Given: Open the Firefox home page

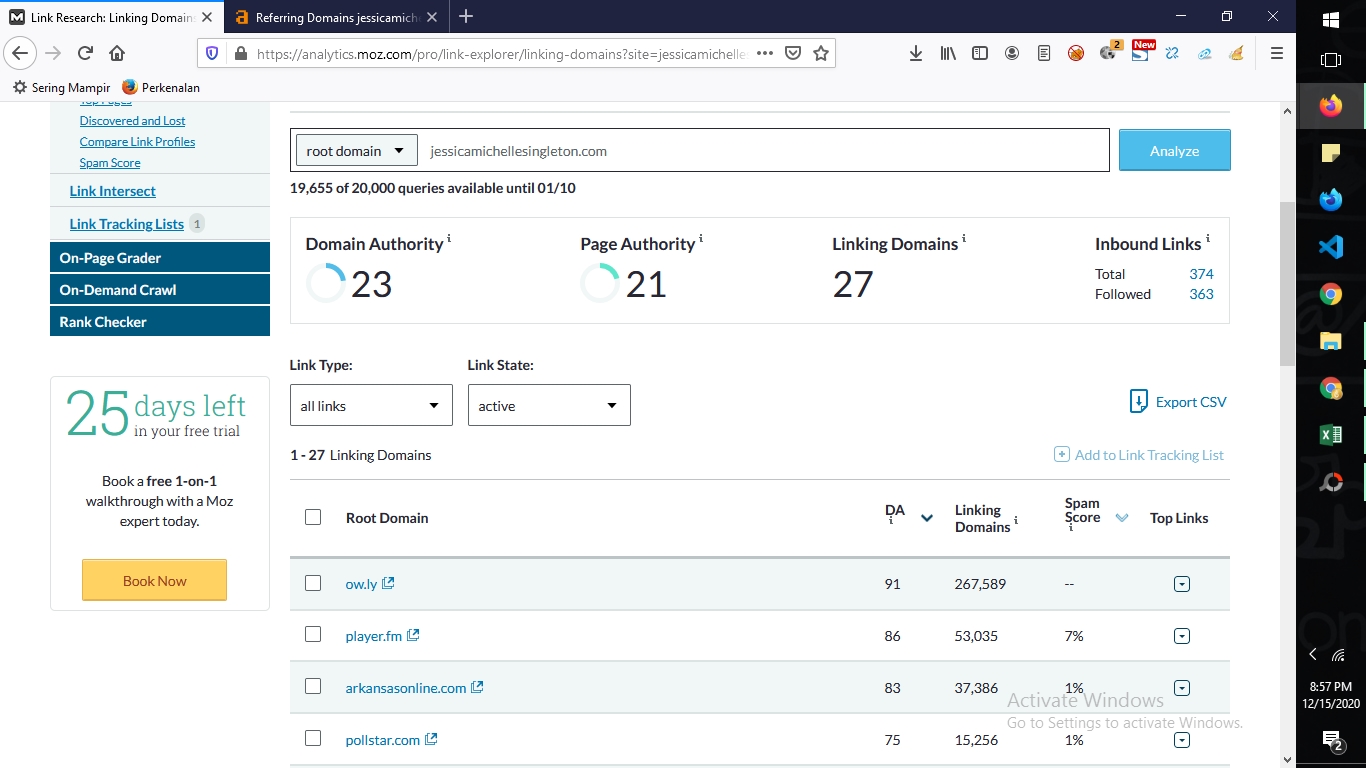Looking at the screenshot, I should pos(117,53).
